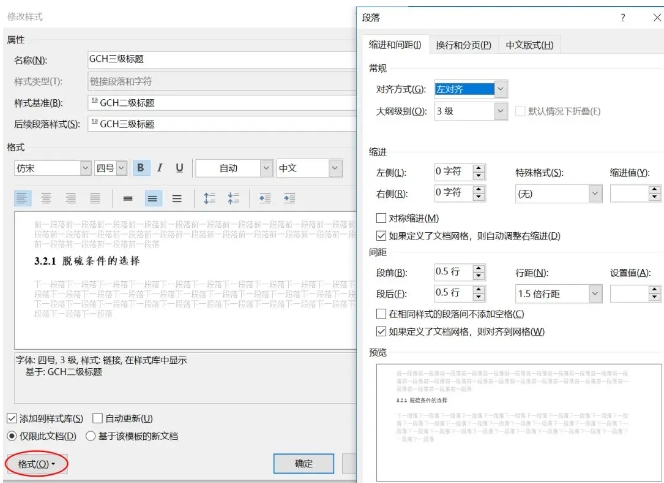Enable 自动更新 checkbox

pos(97,418)
